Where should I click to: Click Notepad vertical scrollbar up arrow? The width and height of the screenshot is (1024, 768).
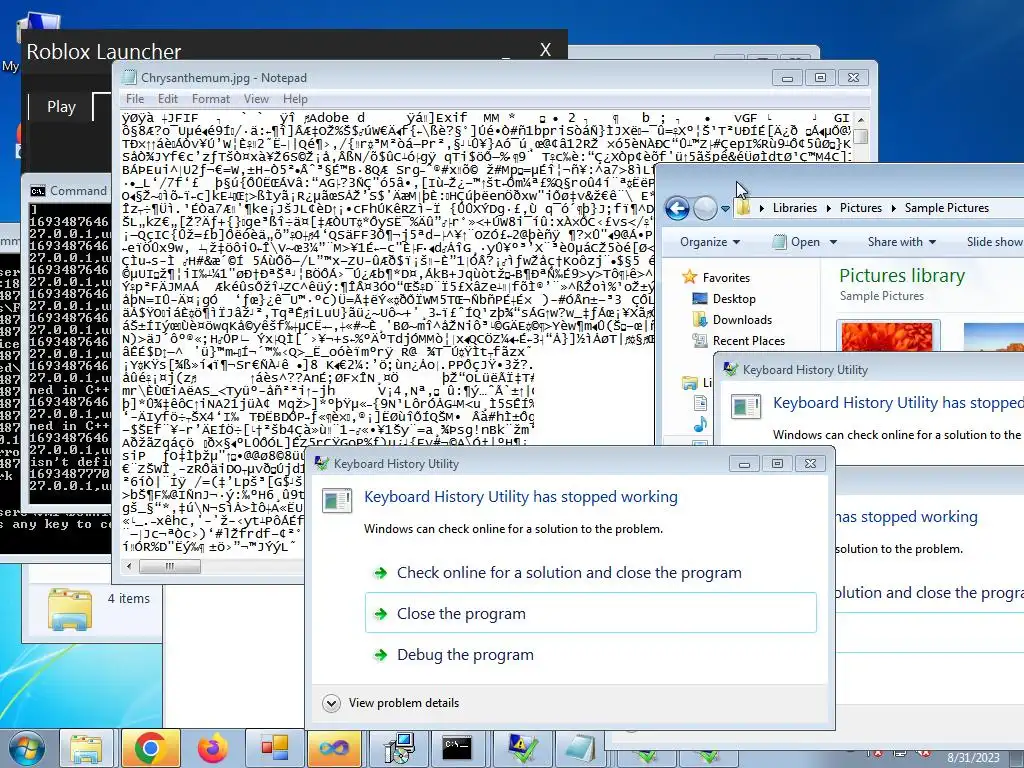pos(861,120)
